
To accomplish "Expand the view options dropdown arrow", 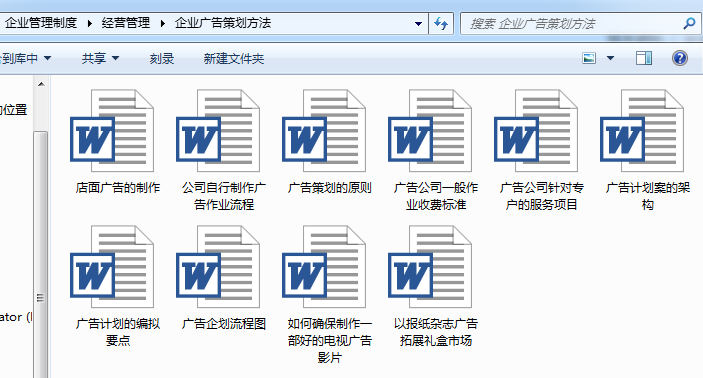I will pos(610,58).
